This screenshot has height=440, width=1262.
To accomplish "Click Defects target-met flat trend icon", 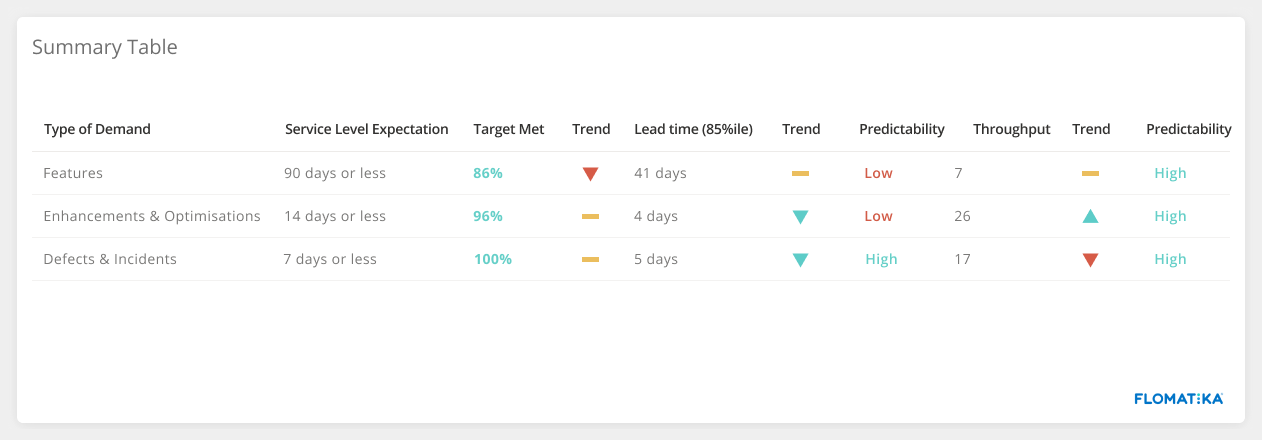I will (590, 260).
